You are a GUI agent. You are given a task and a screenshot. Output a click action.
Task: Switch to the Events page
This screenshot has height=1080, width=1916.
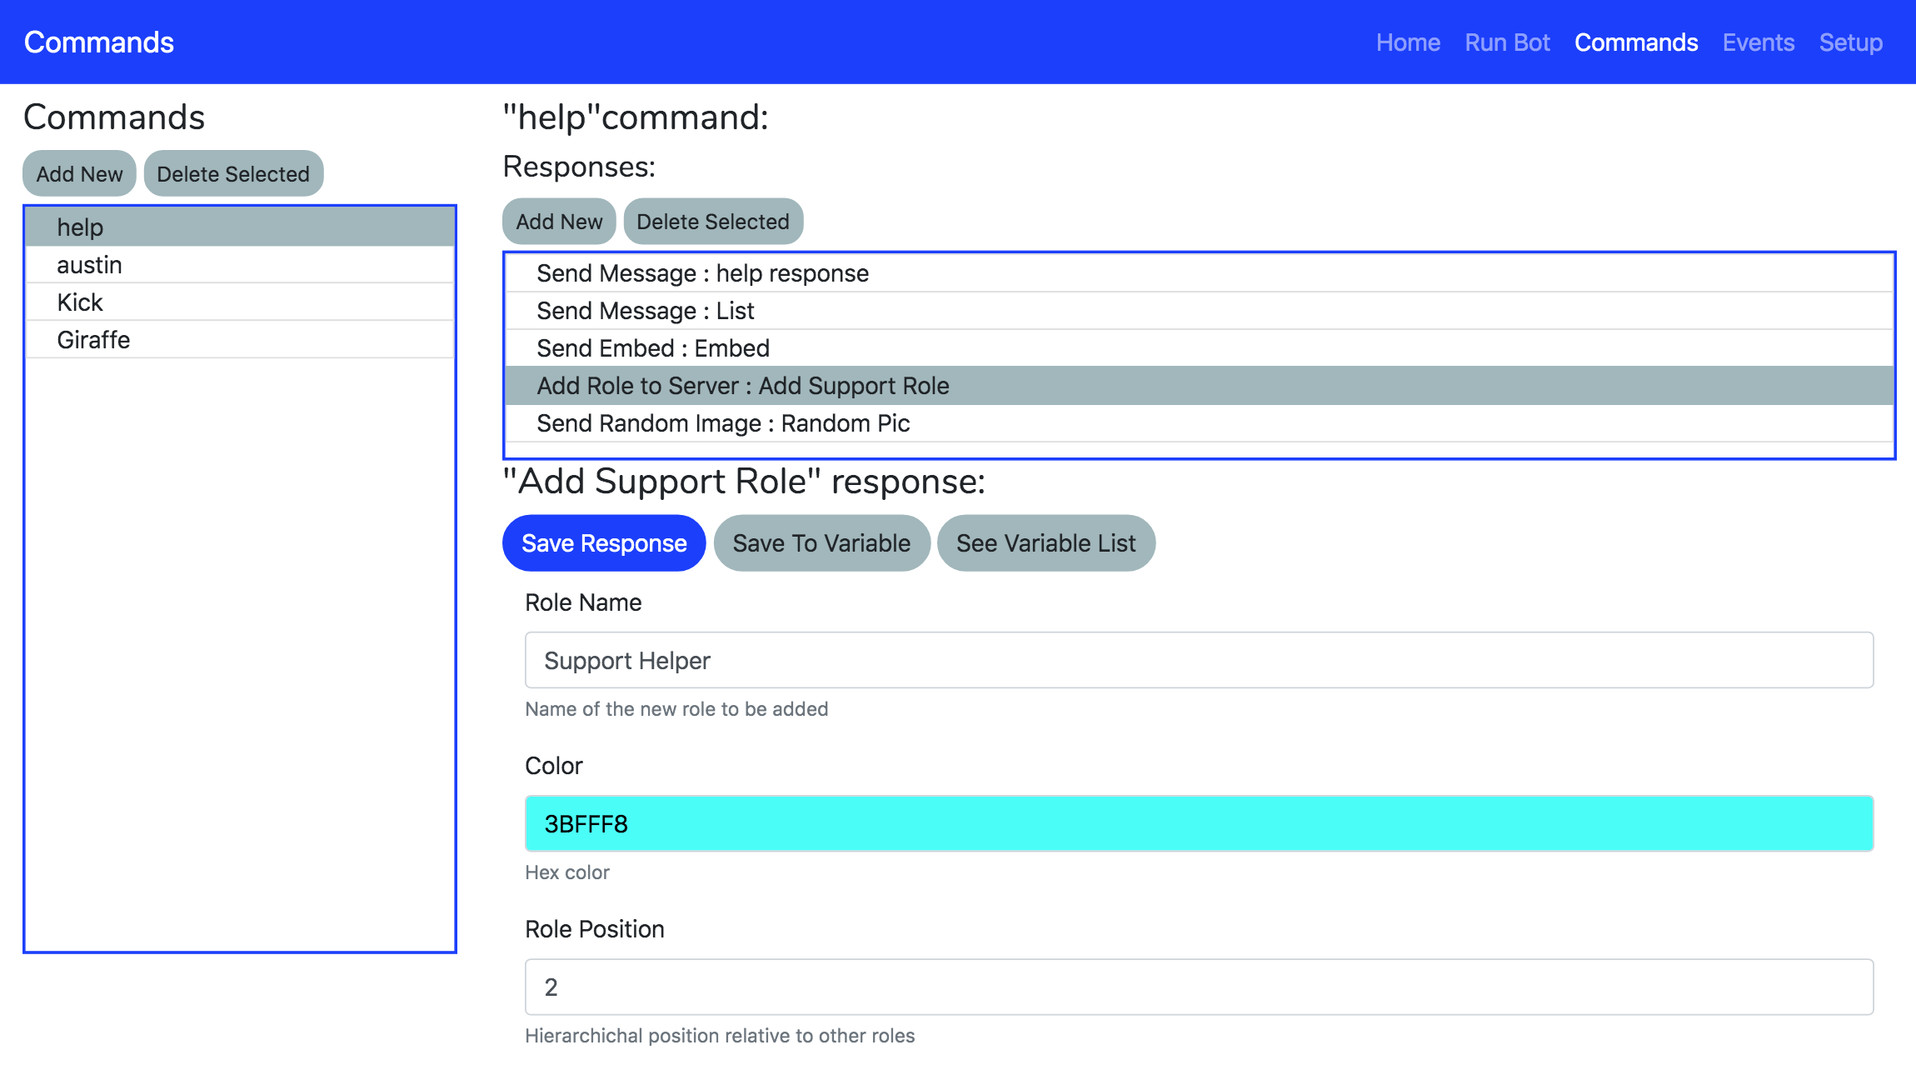1757,42
